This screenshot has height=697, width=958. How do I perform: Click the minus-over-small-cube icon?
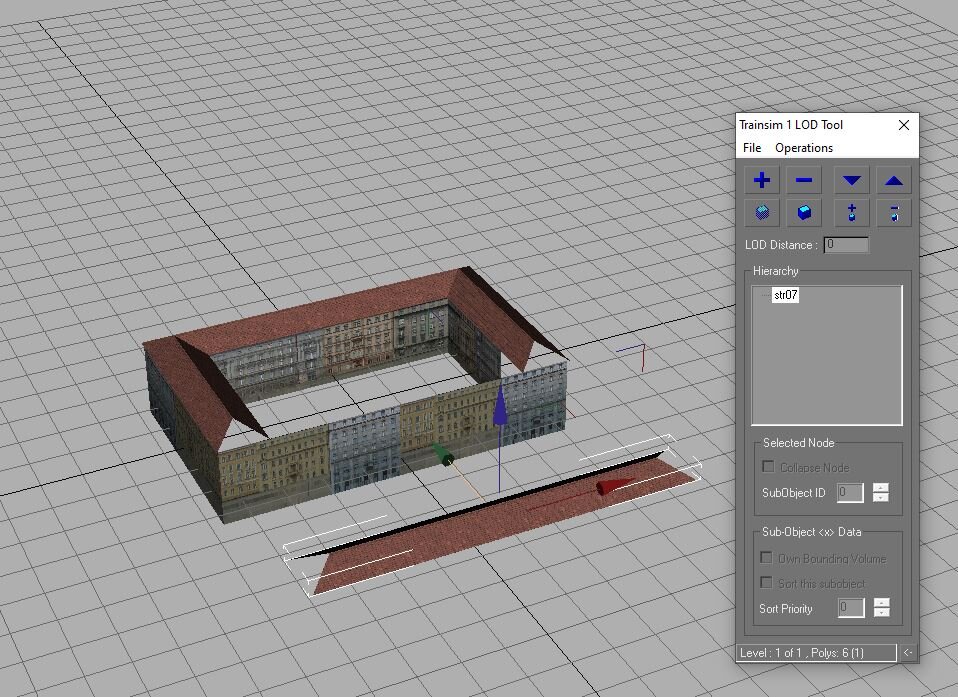[894, 213]
